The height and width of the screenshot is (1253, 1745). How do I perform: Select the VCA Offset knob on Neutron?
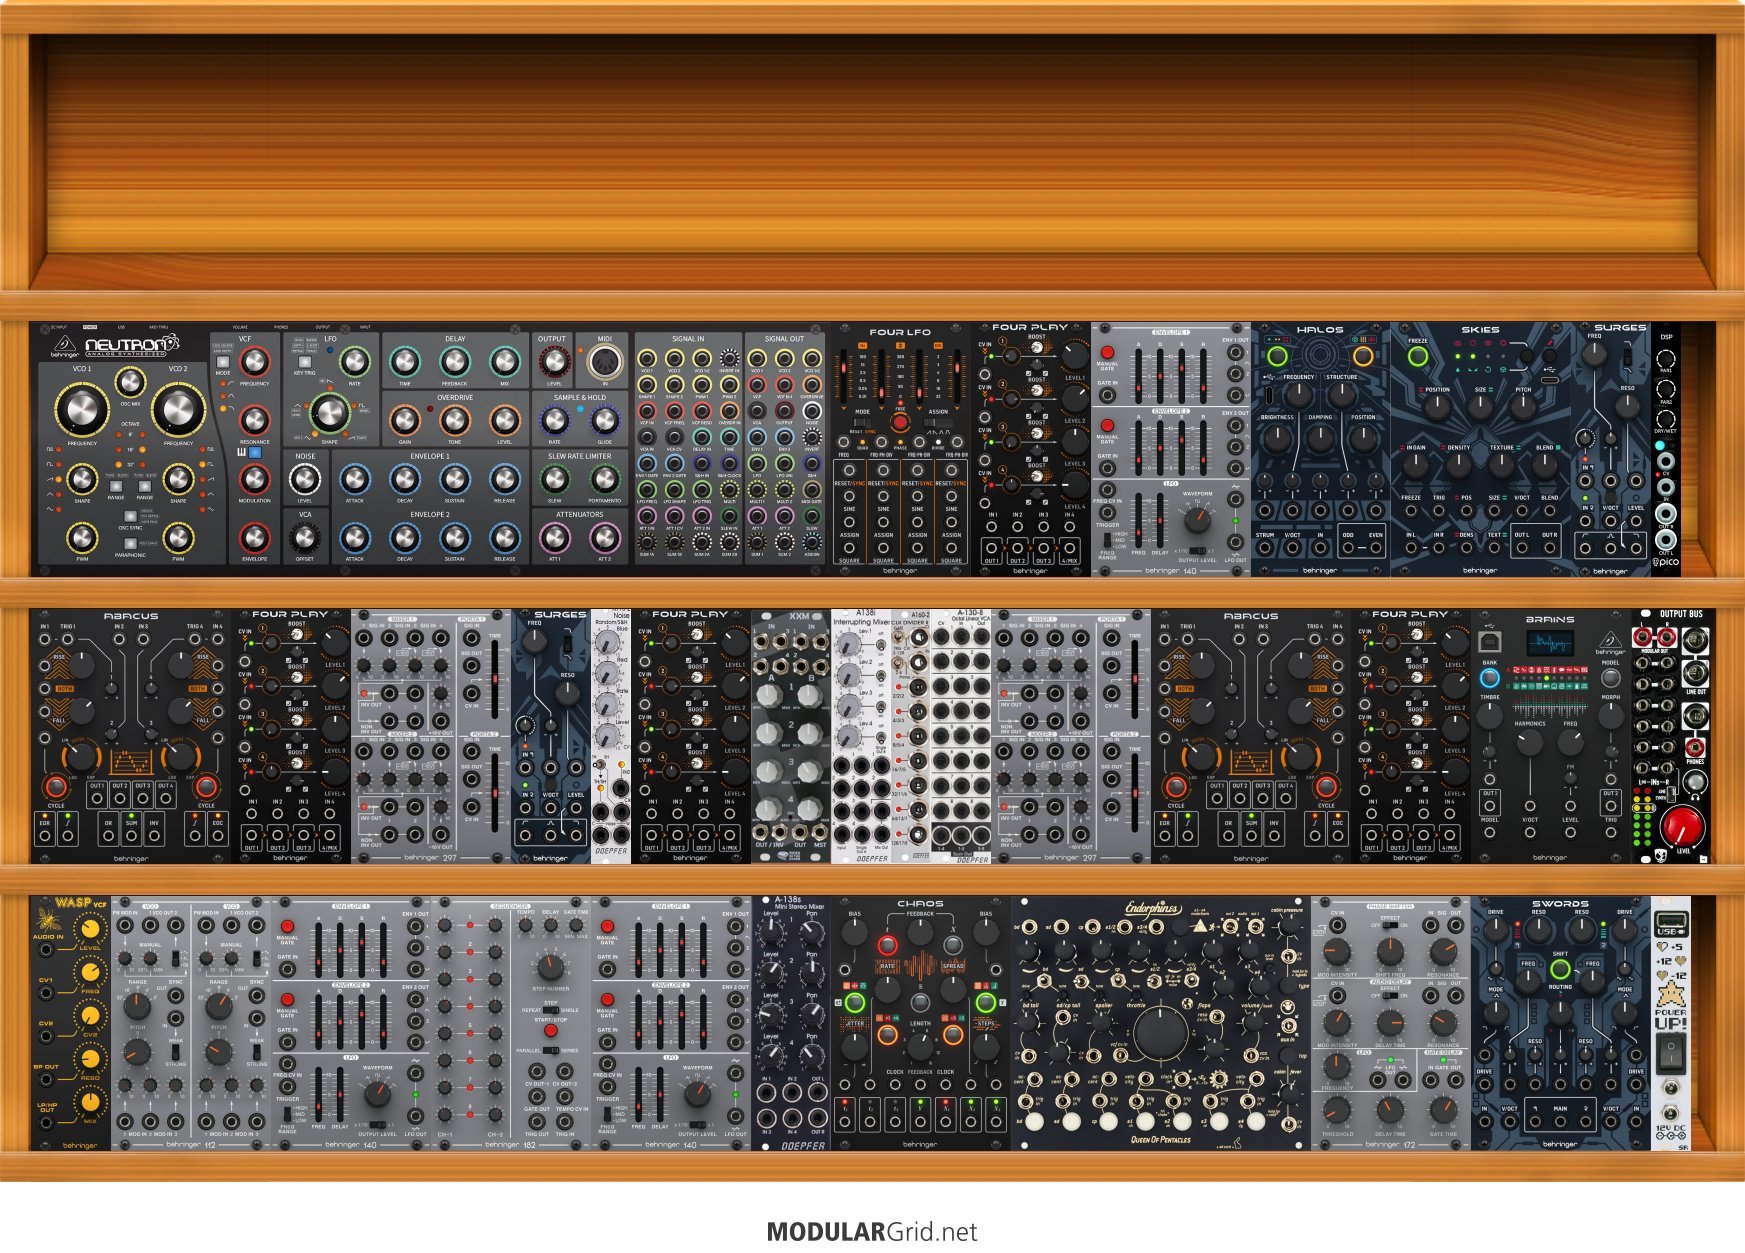pyautogui.click(x=304, y=537)
